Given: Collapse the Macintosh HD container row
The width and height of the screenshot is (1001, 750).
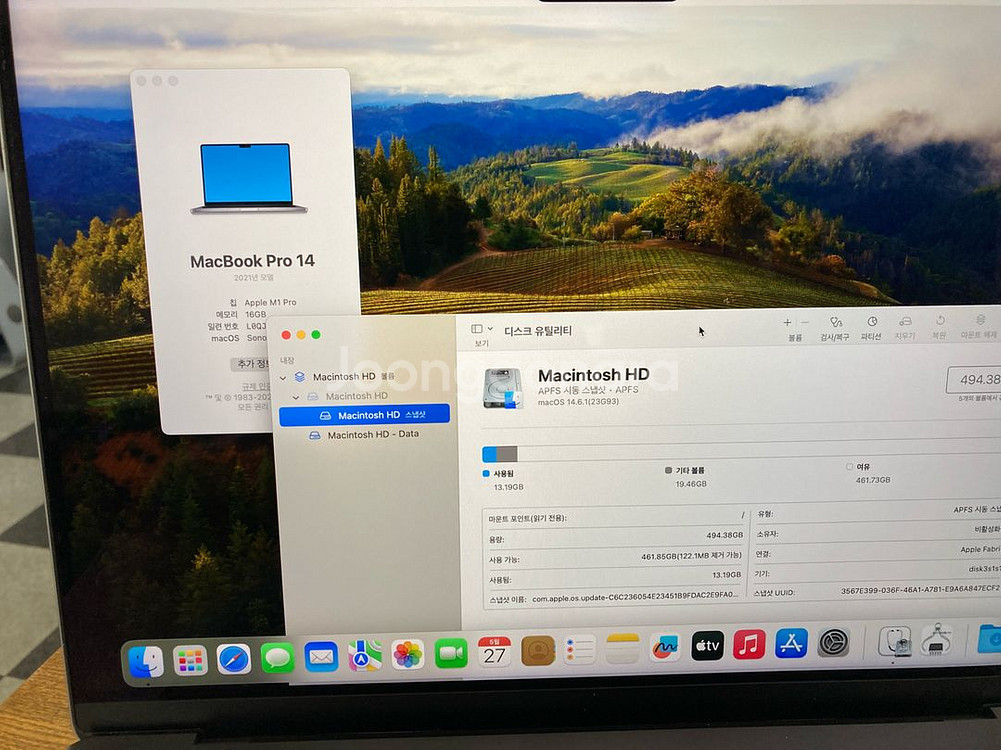Looking at the screenshot, I should coord(296,397).
